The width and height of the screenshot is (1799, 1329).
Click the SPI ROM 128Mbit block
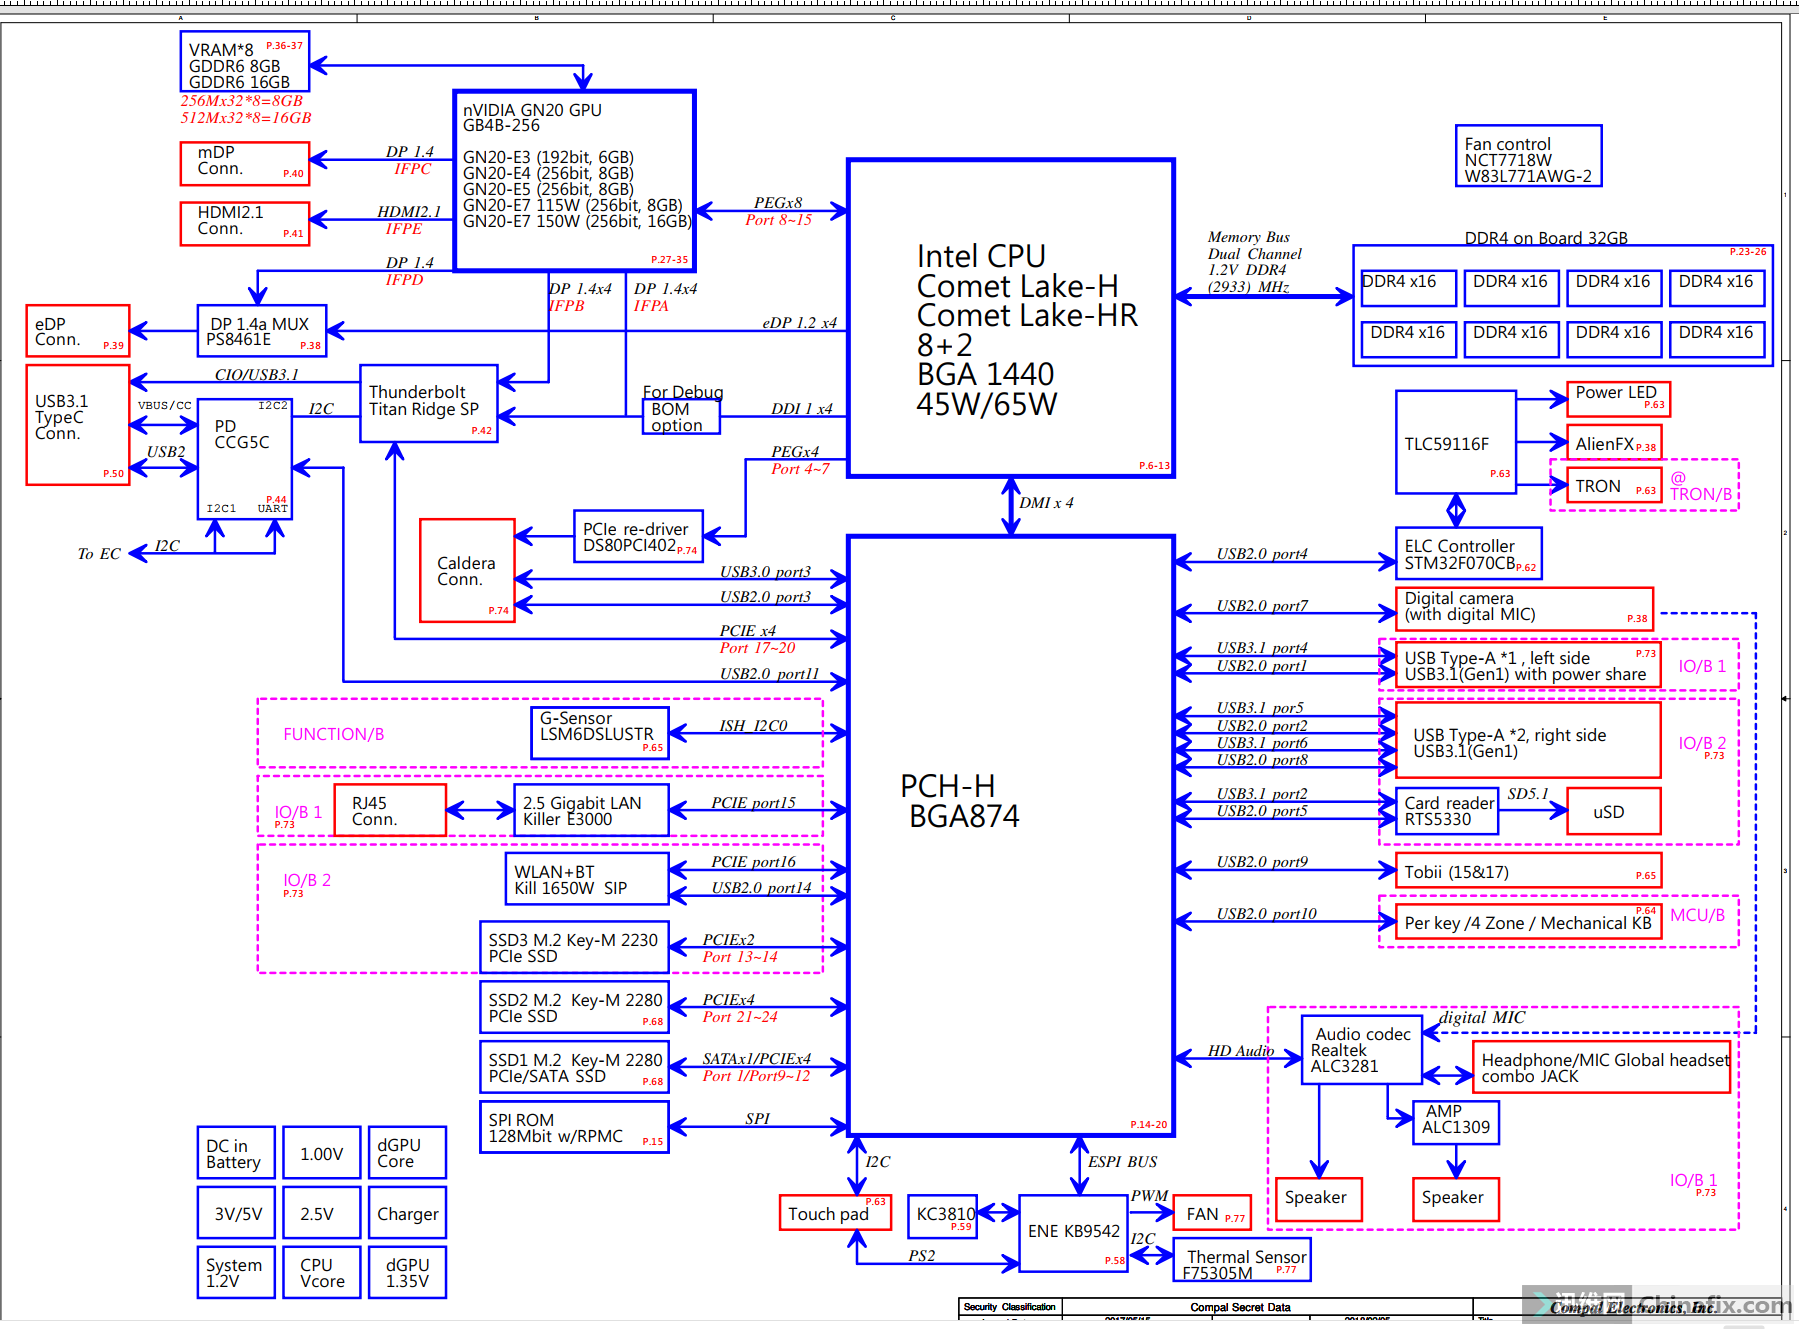pos(574,1127)
